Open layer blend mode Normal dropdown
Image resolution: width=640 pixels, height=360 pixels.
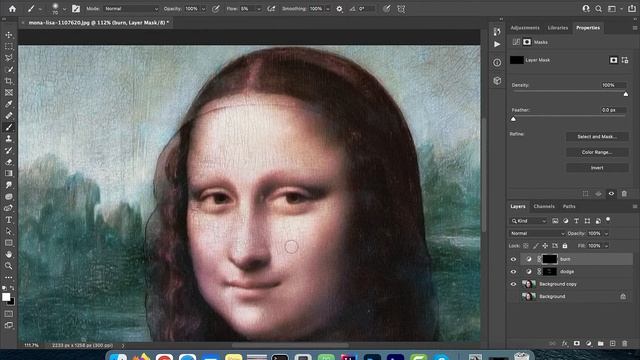click(537, 233)
